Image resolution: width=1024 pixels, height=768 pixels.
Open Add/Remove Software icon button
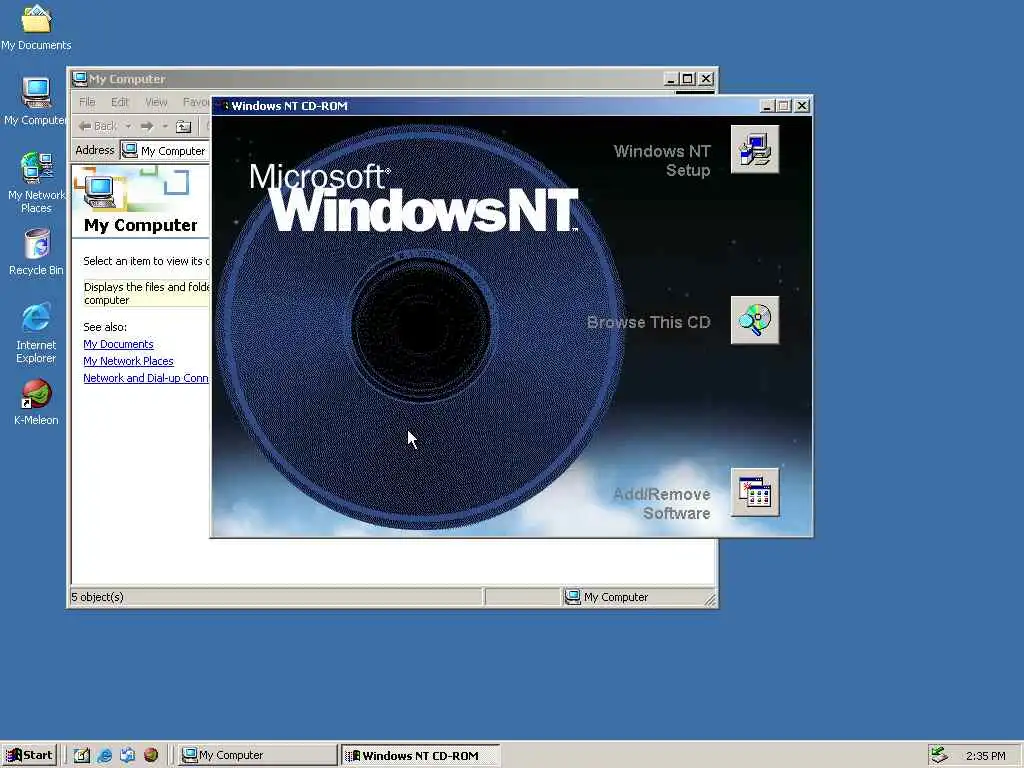pos(755,492)
